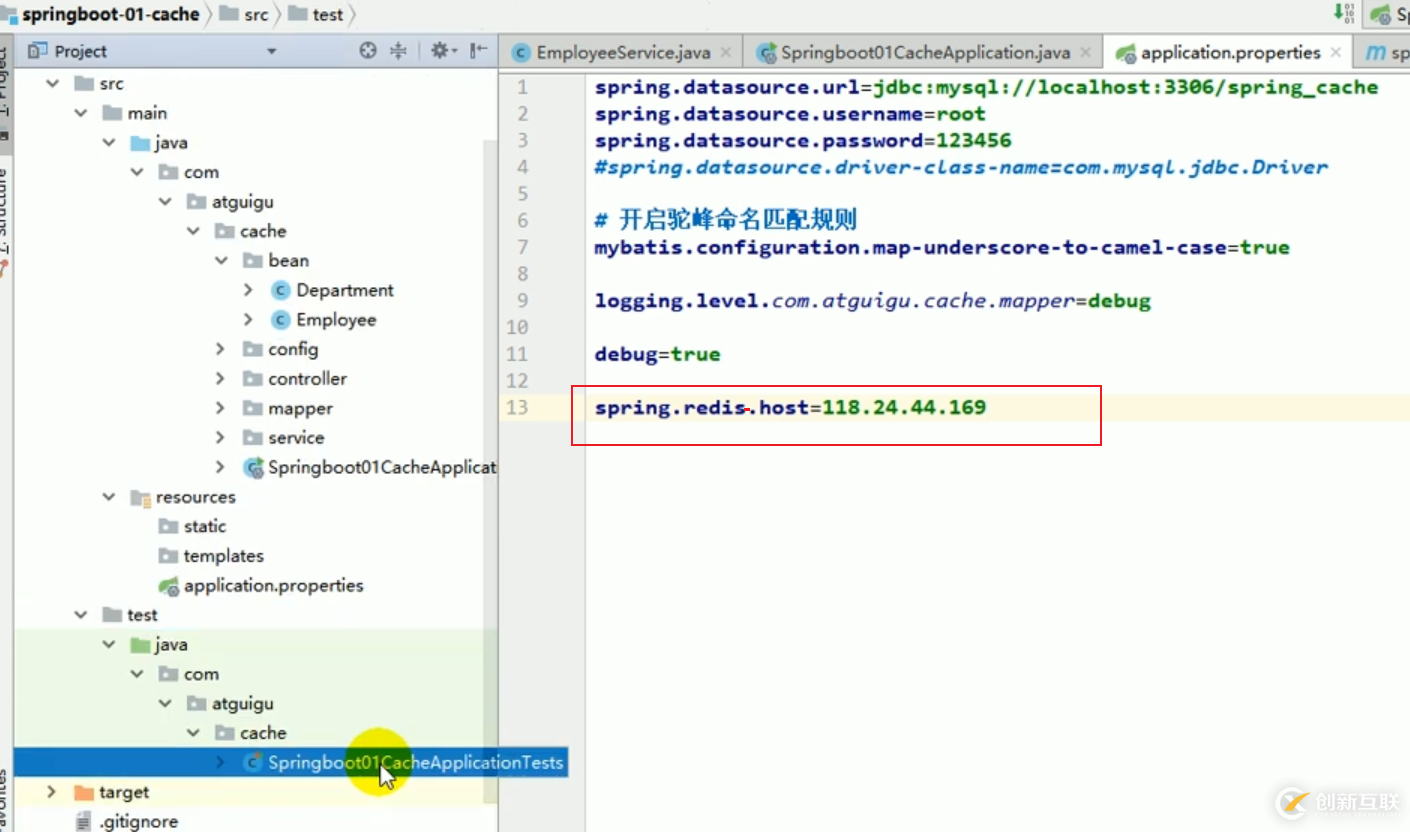
Task: Switch to Springboot01CacheApplication.java tab
Action: [x=924, y=53]
